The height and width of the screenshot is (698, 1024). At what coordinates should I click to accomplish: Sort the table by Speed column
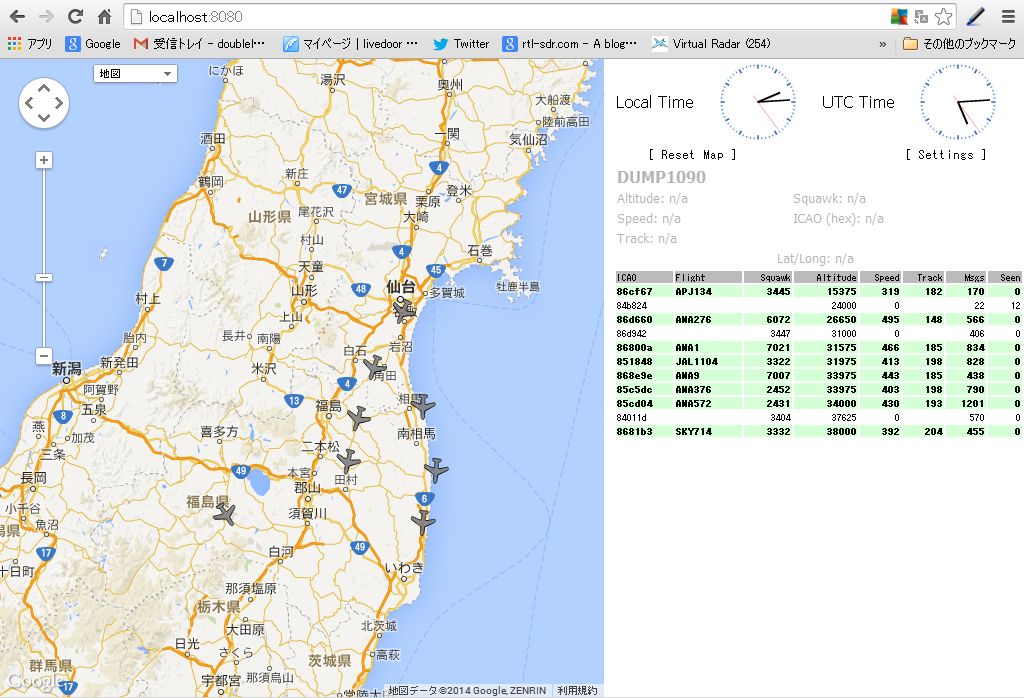pos(880,278)
